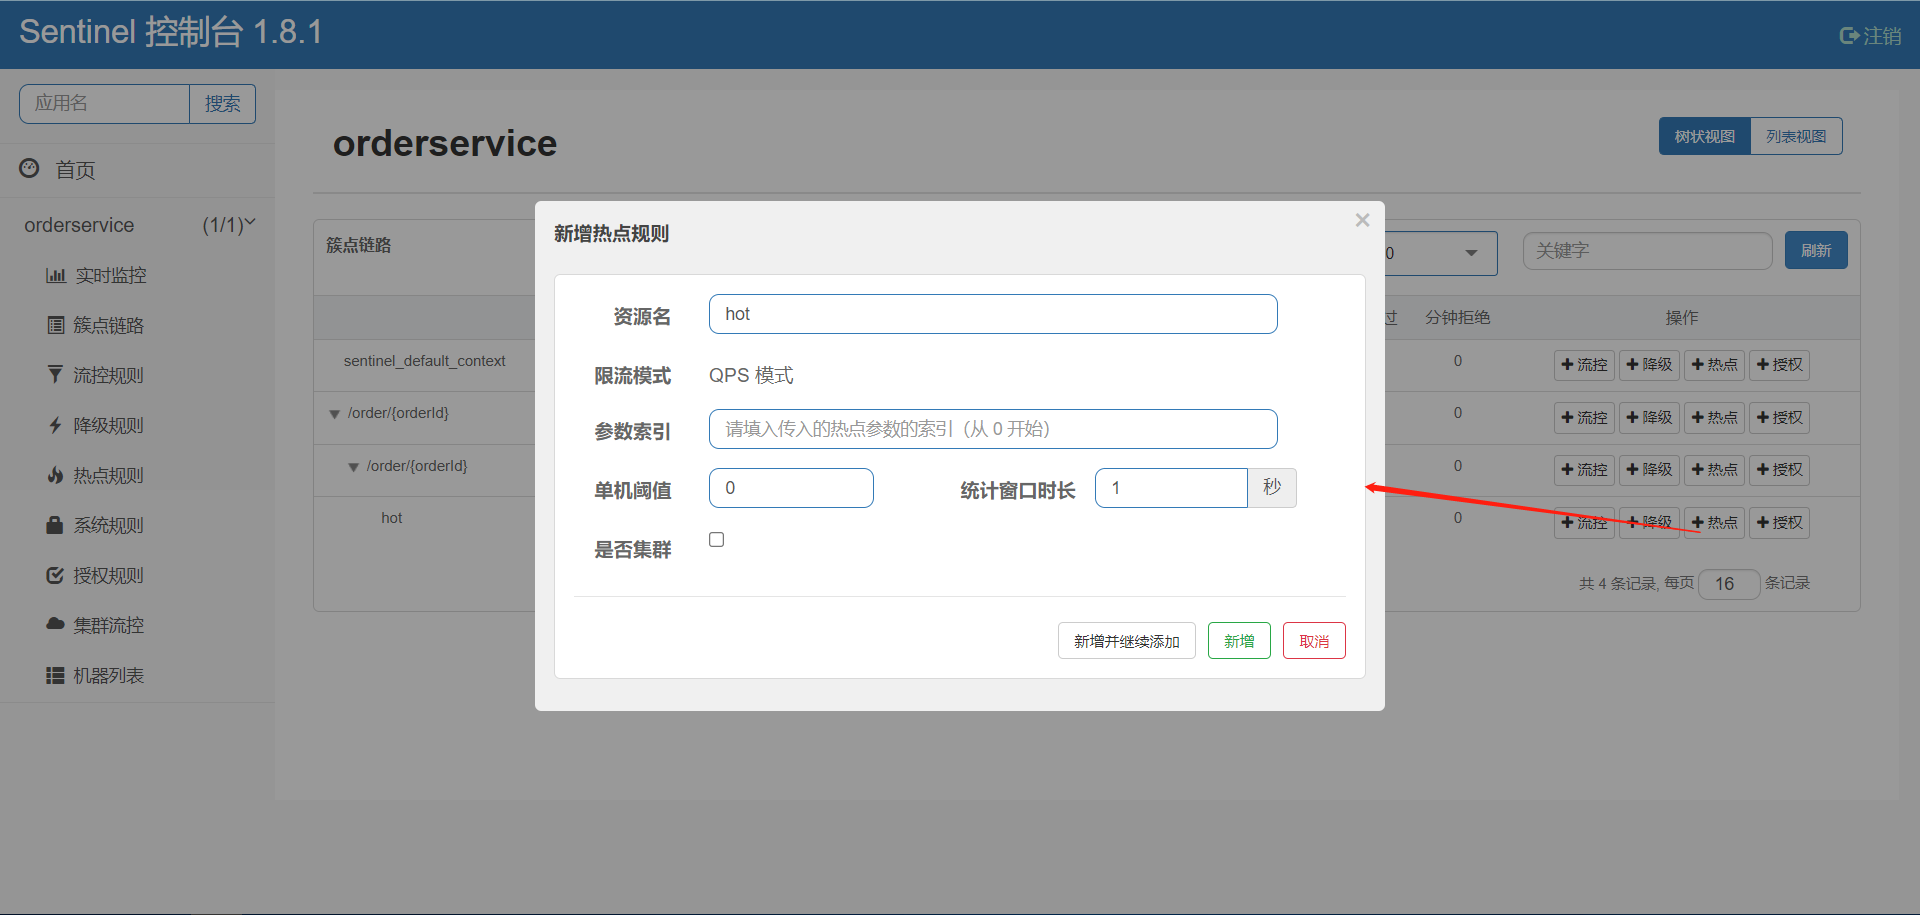The height and width of the screenshot is (915, 1920).
Task: Click the 新增并继续添加 button
Action: [1127, 641]
